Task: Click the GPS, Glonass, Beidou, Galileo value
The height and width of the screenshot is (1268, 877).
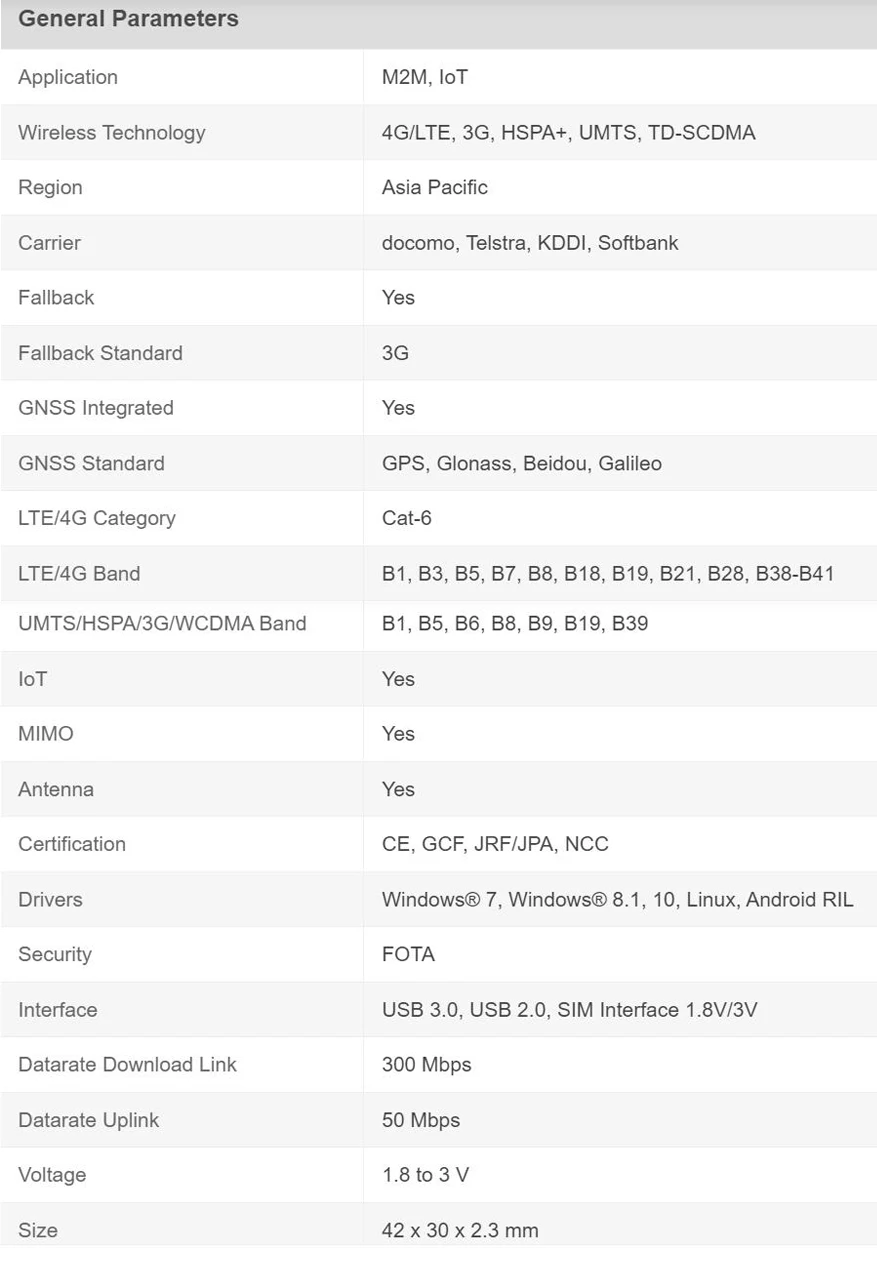Action: click(x=521, y=463)
